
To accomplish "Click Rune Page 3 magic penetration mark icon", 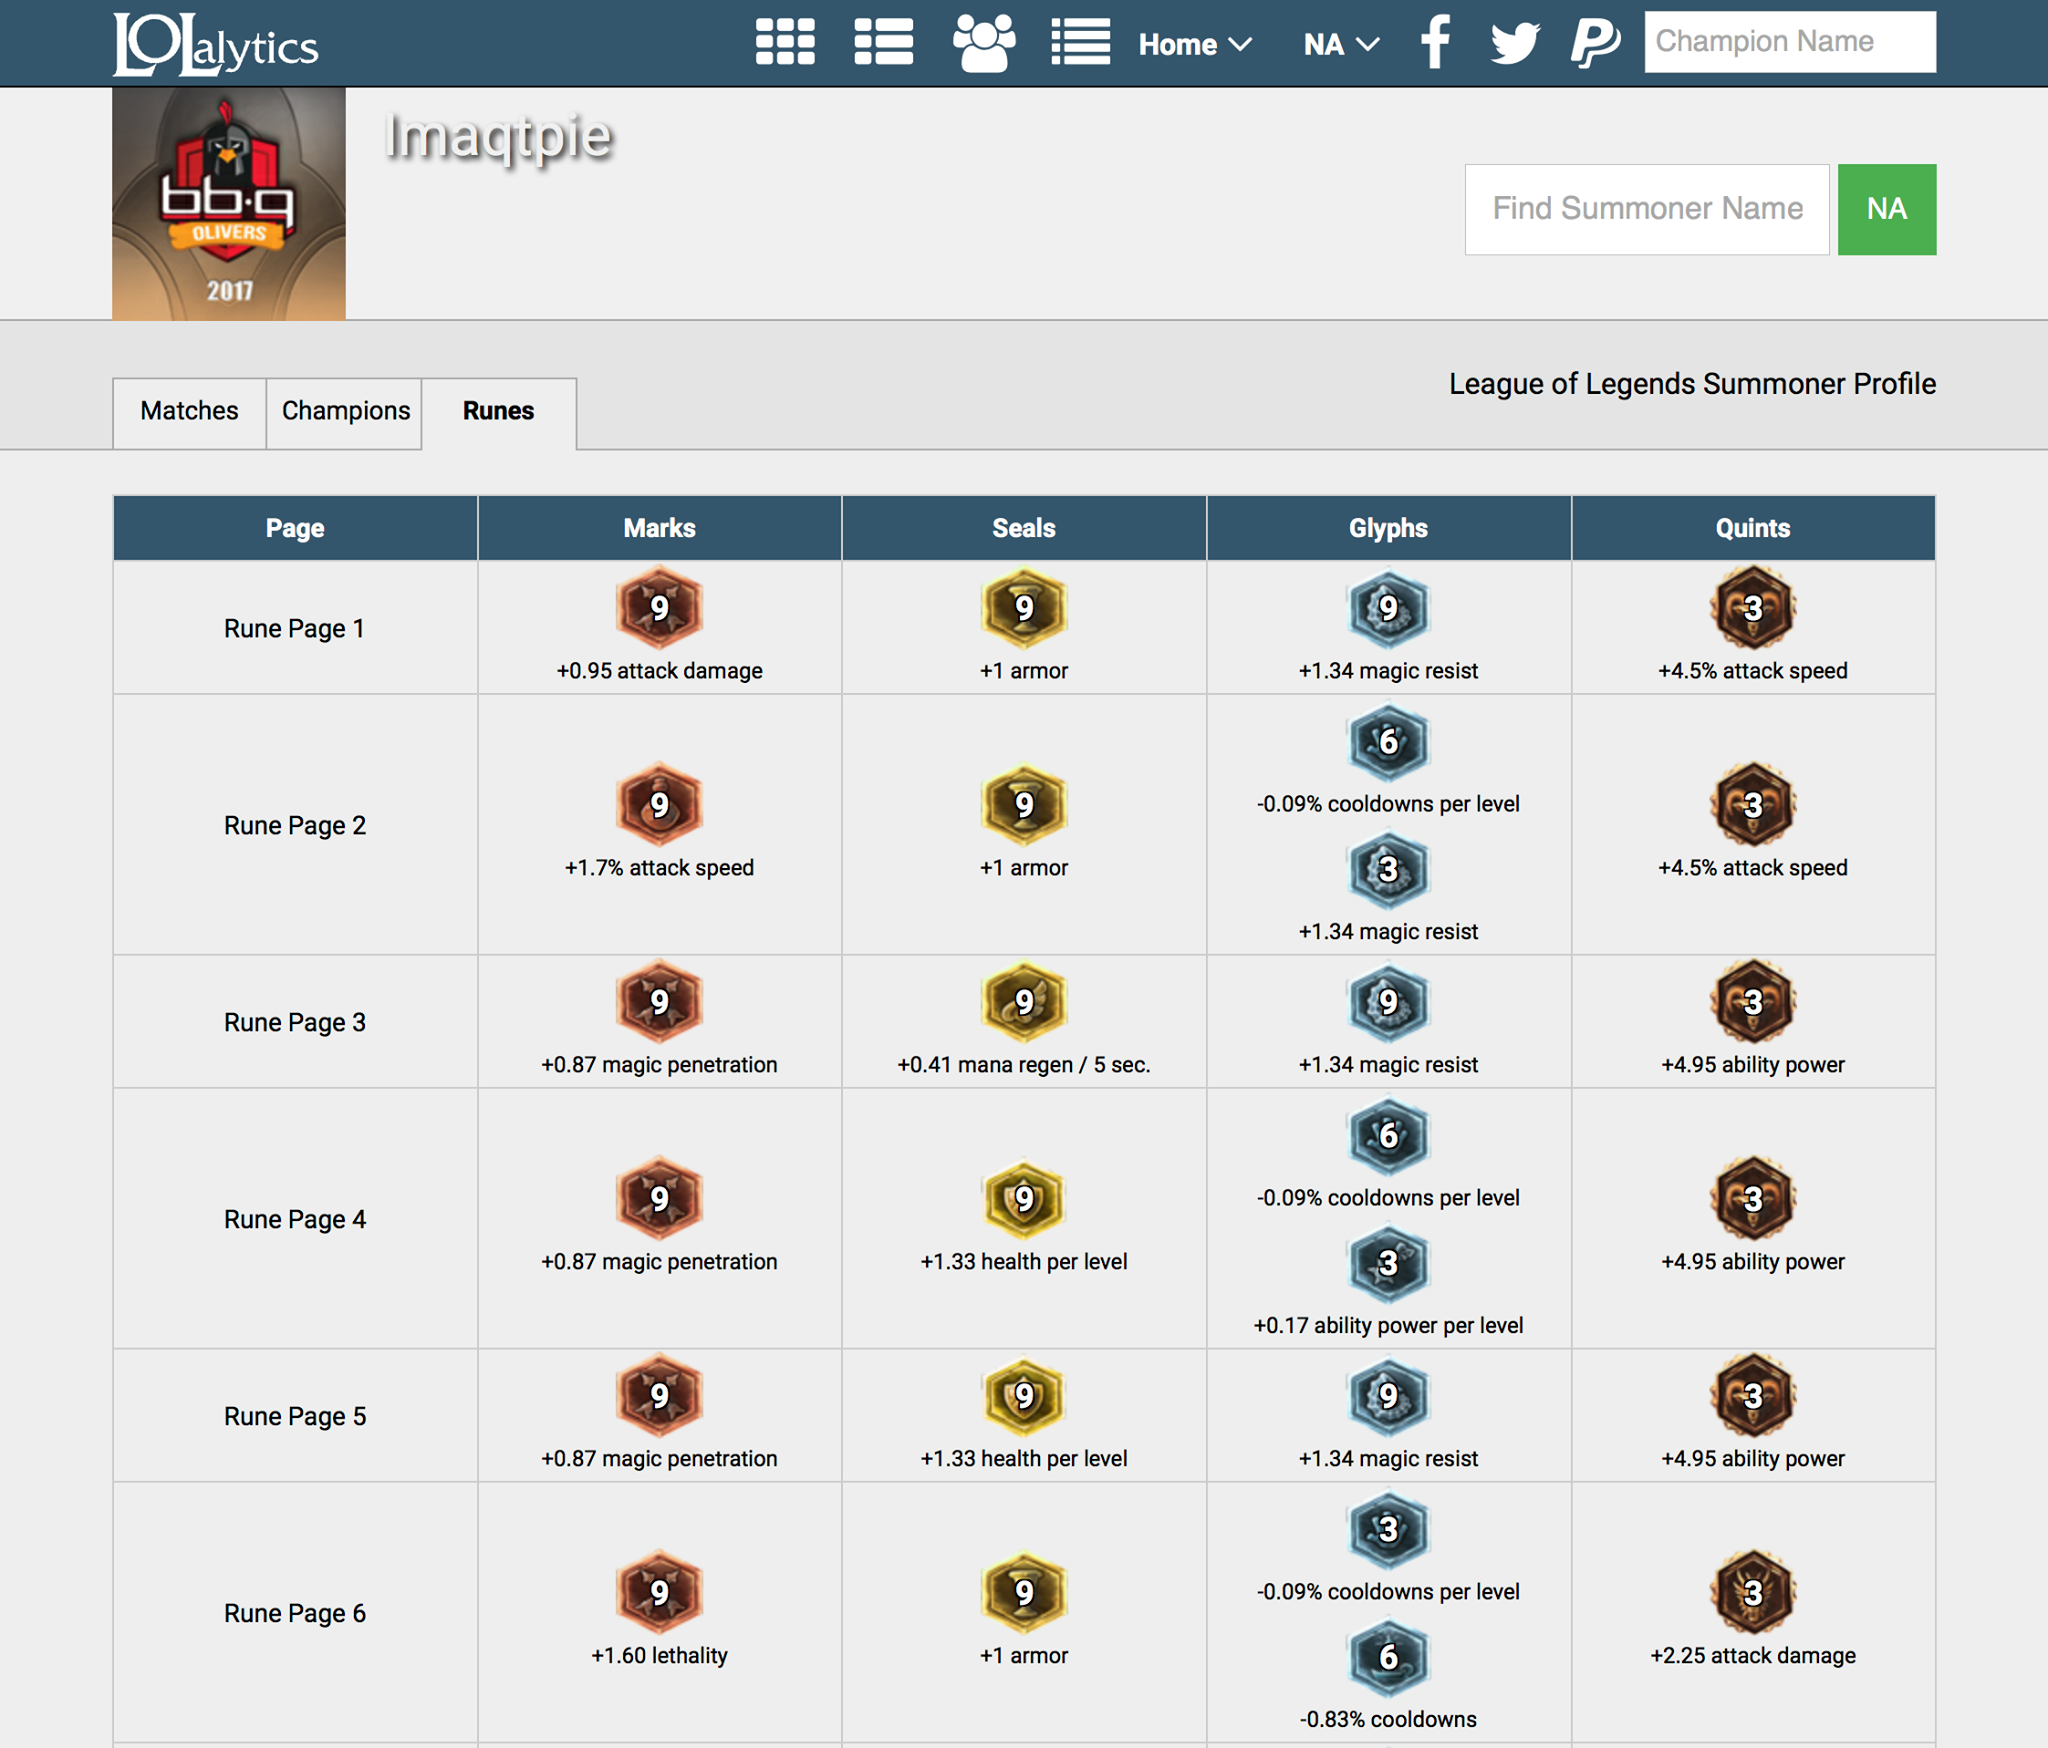I will pos(659,1001).
